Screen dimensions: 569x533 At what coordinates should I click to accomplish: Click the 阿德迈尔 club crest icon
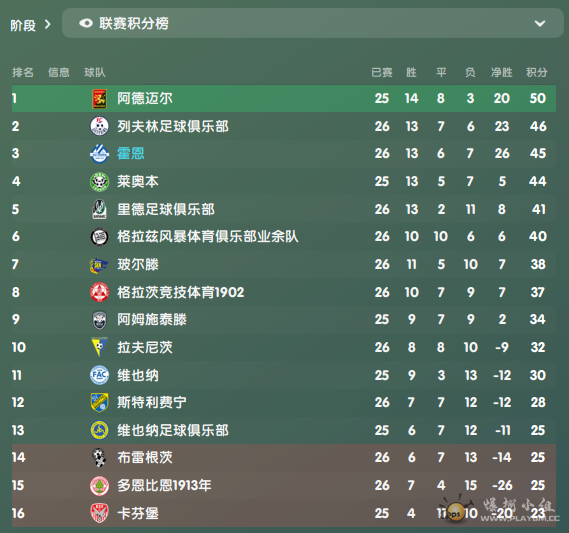(99, 99)
